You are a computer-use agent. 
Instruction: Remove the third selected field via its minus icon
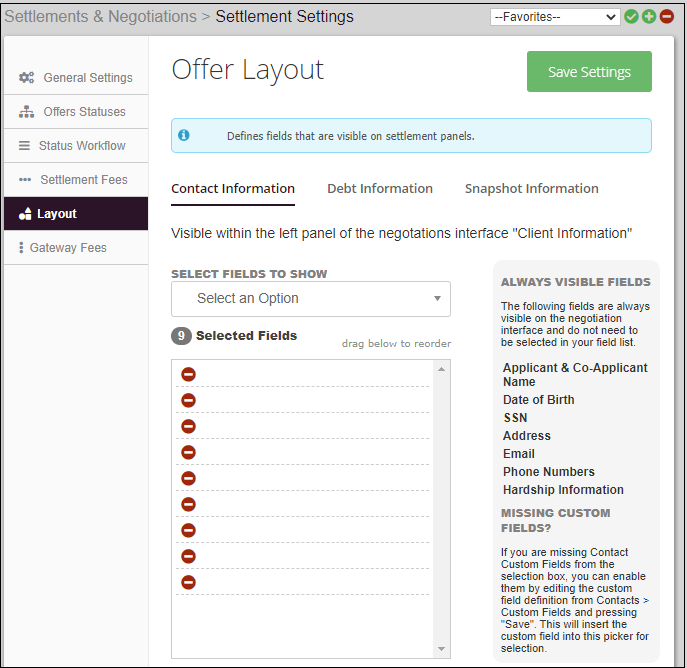click(188, 426)
